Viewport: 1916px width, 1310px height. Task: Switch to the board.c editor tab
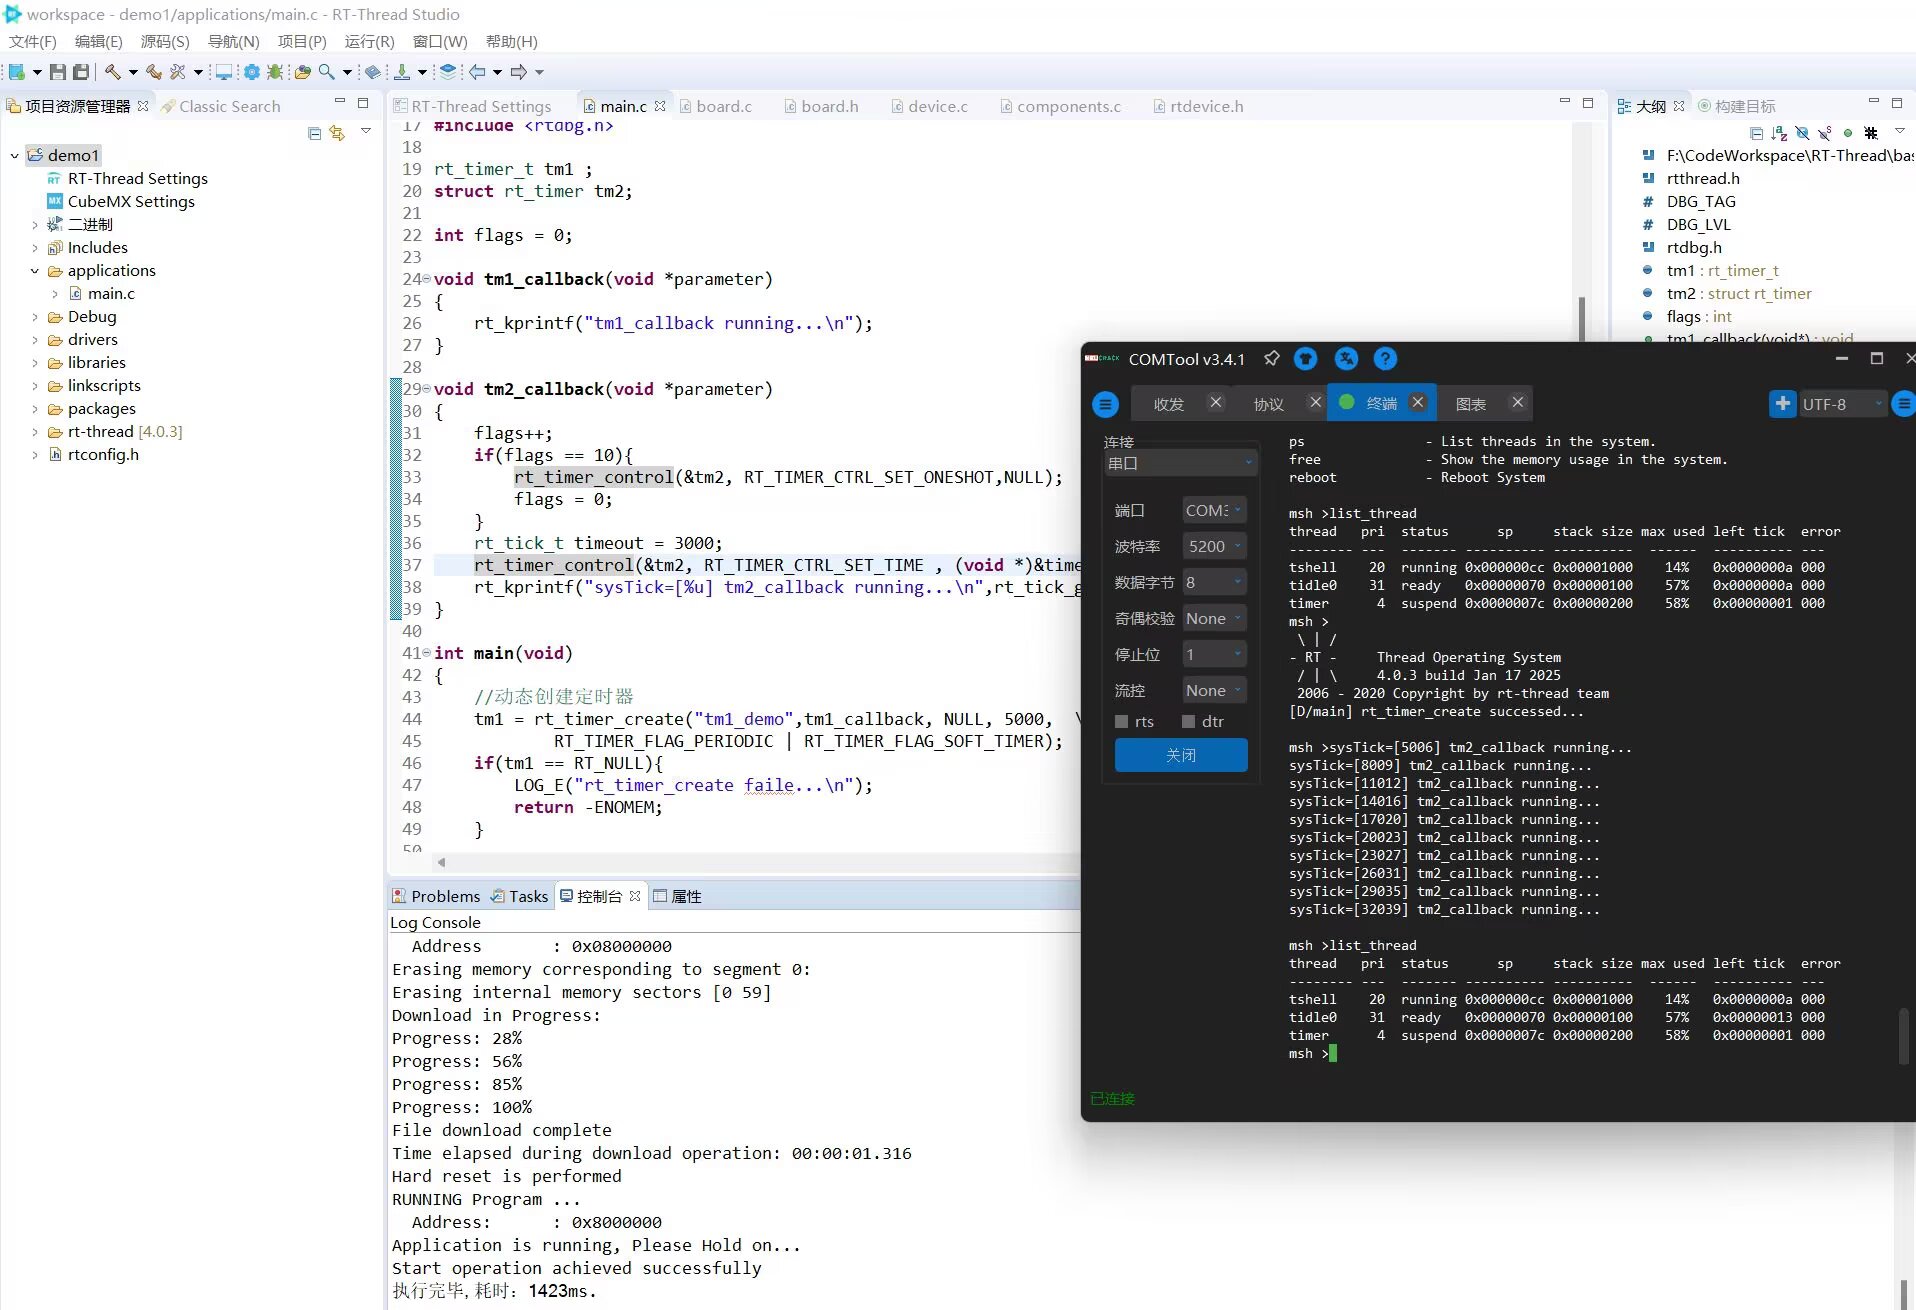(x=723, y=106)
